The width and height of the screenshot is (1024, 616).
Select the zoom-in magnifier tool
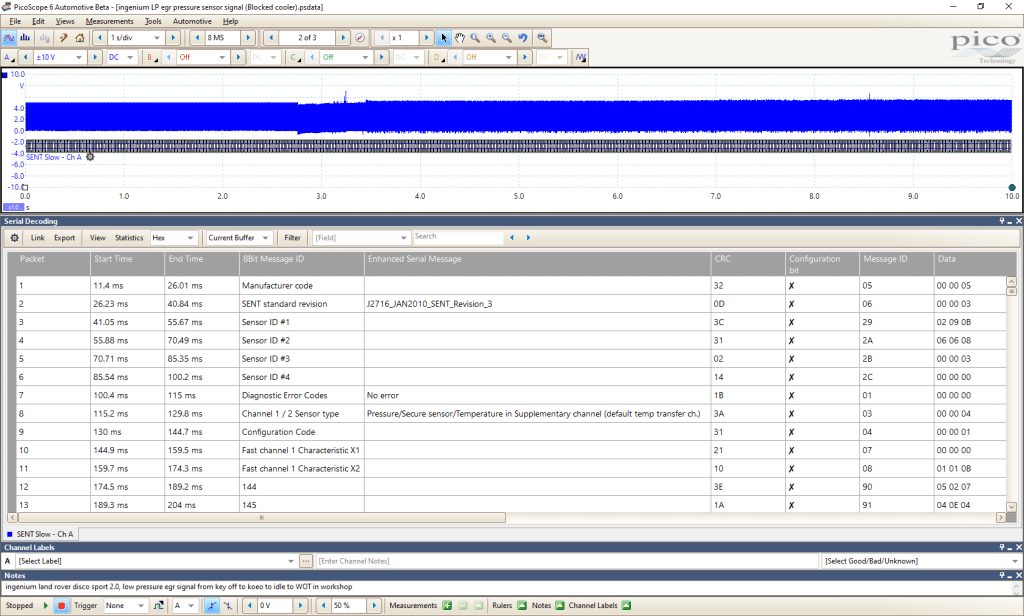coord(491,38)
